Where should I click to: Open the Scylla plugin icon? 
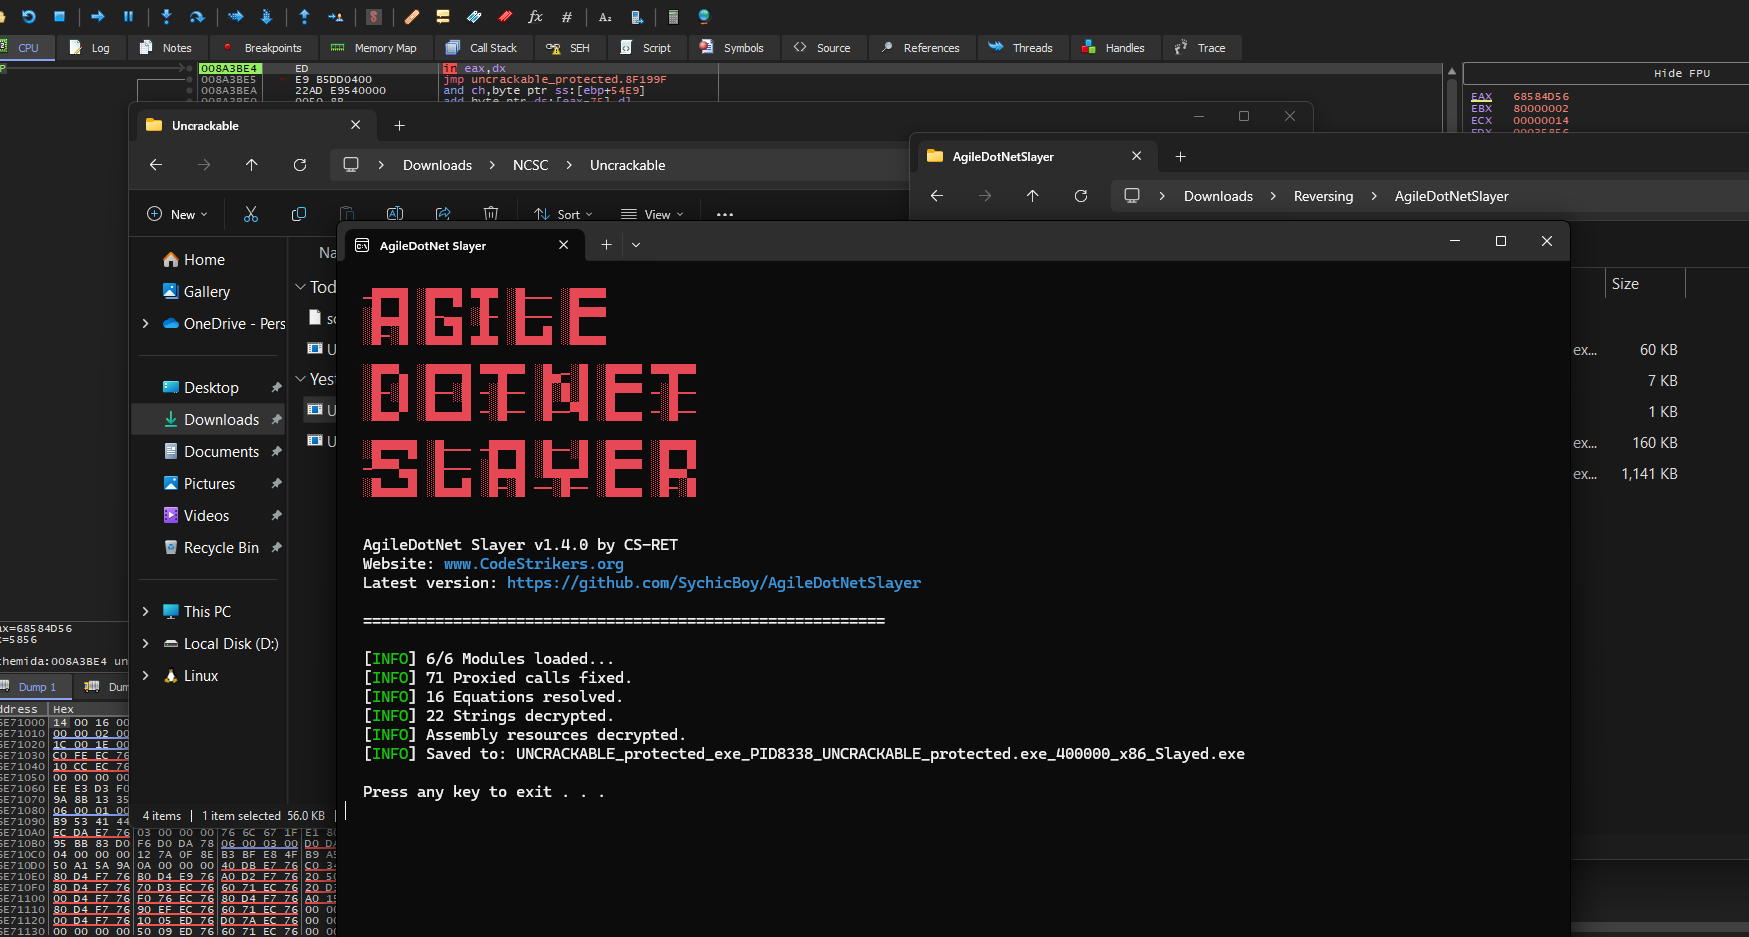374,16
